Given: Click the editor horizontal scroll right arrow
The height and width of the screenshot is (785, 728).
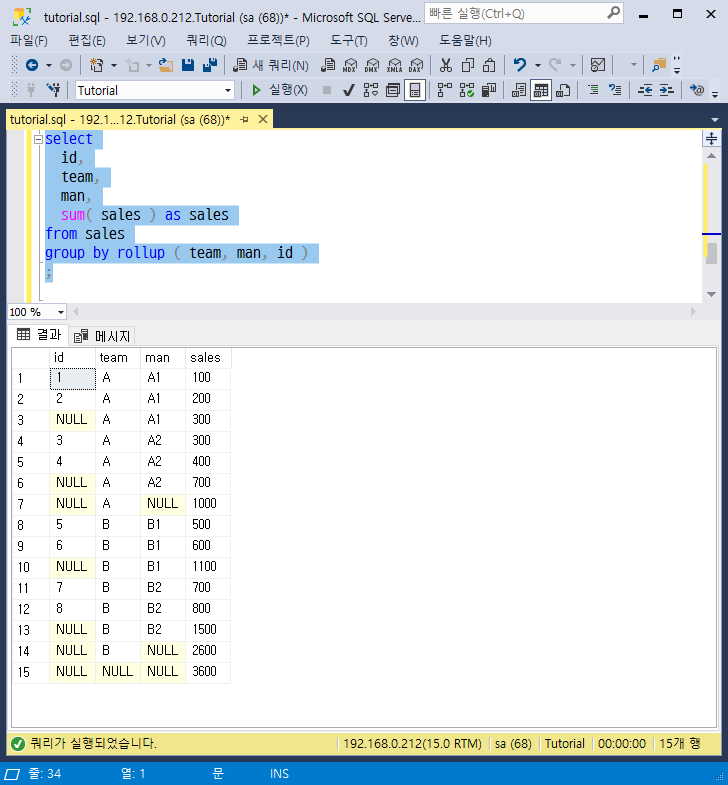Looking at the screenshot, I should [693, 312].
